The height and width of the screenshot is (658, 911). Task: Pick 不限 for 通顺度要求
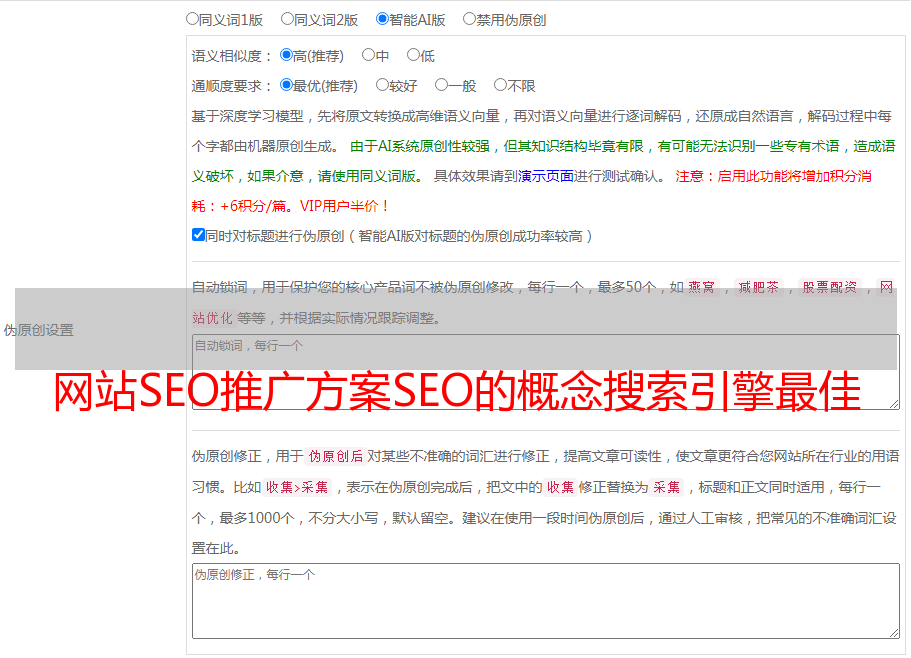(x=500, y=86)
